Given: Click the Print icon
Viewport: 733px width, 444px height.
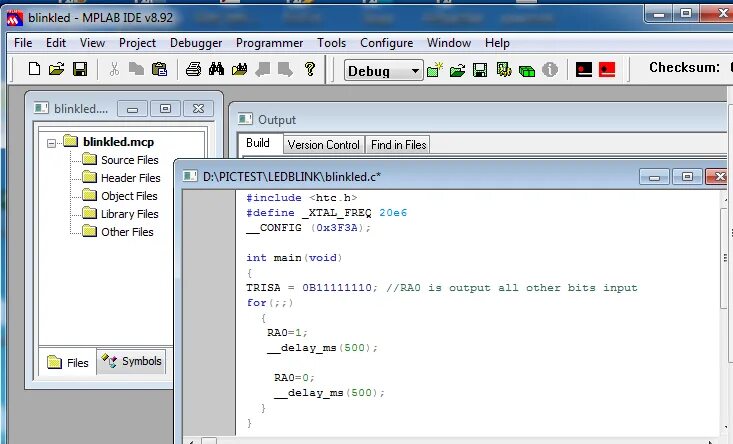Looking at the screenshot, I should (193, 69).
